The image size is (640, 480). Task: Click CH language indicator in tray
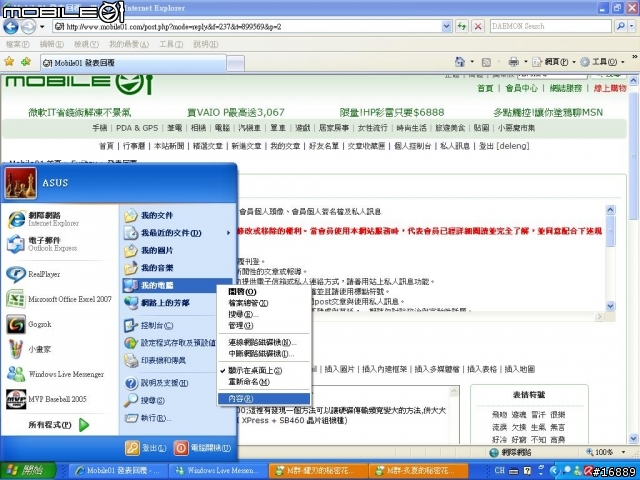coord(499,470)
